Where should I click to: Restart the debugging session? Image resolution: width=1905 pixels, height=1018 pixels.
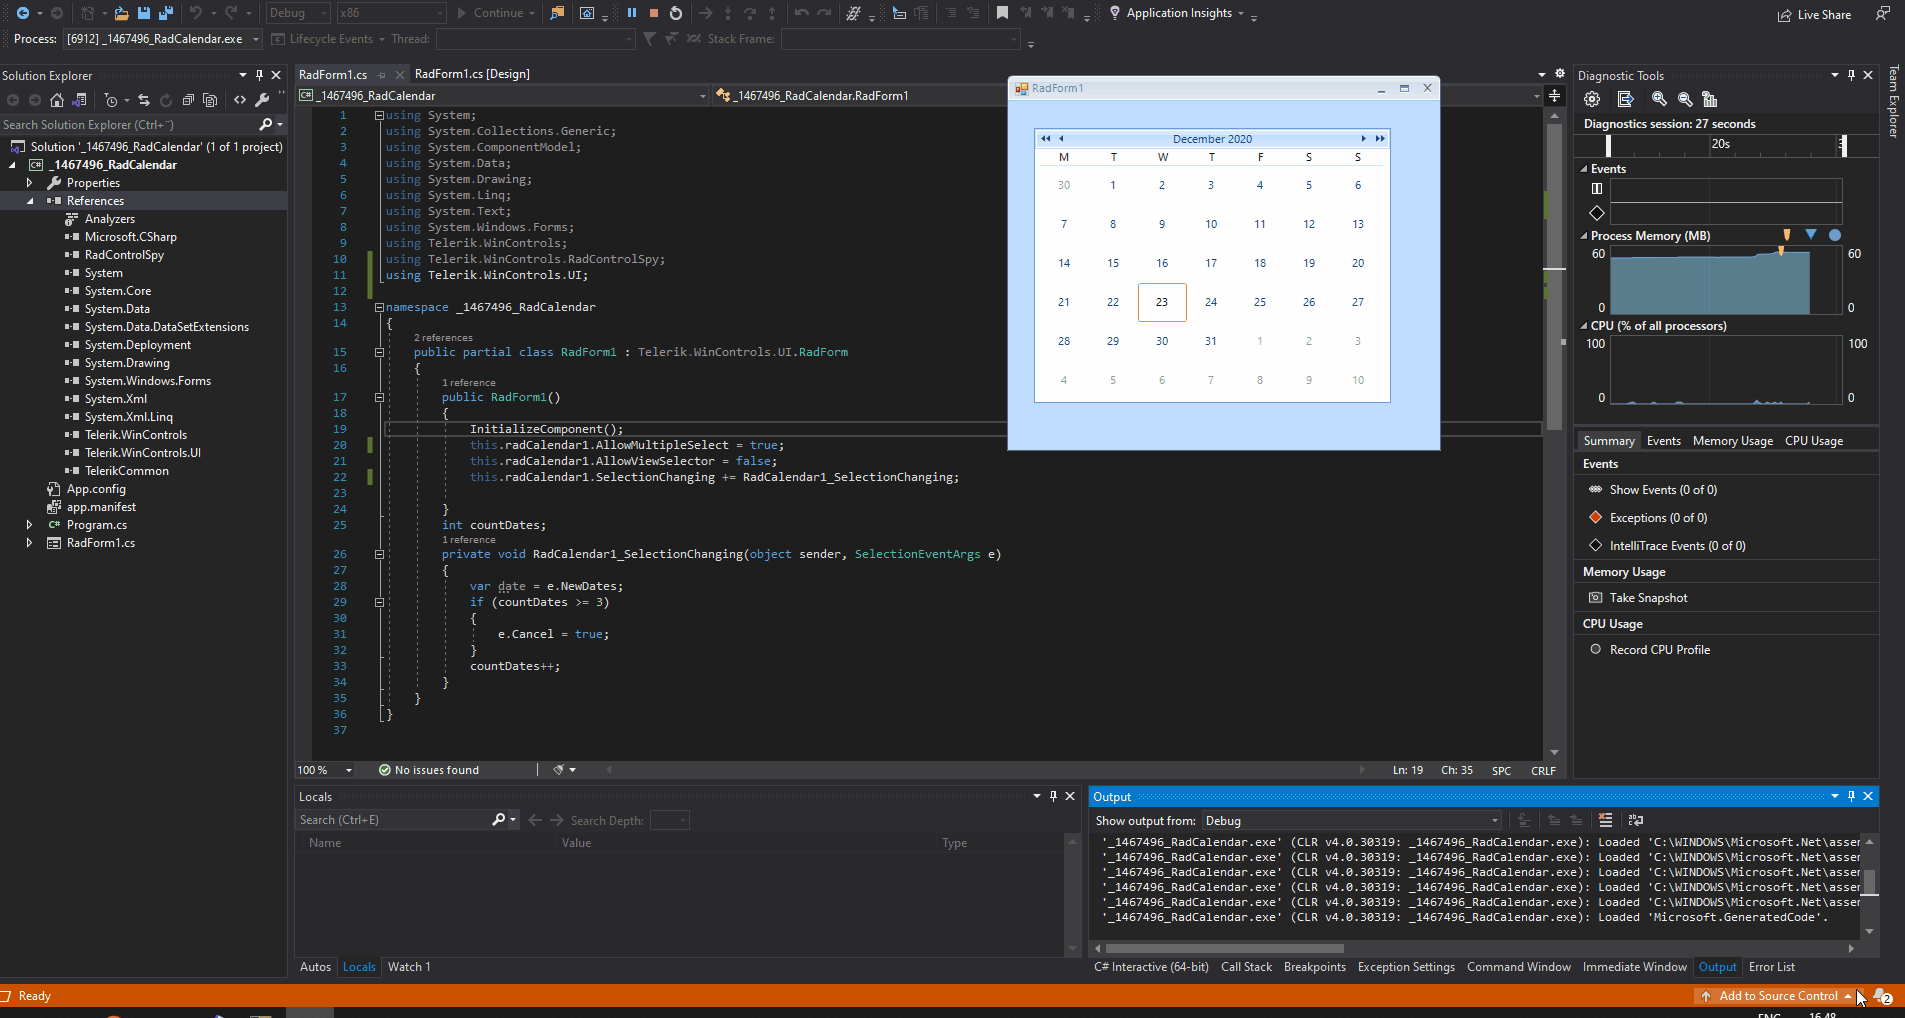(676, 13)
